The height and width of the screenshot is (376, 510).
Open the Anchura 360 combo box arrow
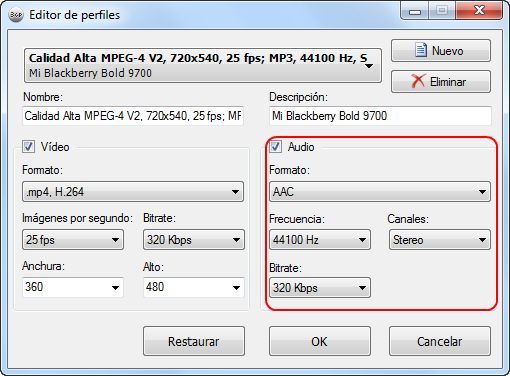115,288
